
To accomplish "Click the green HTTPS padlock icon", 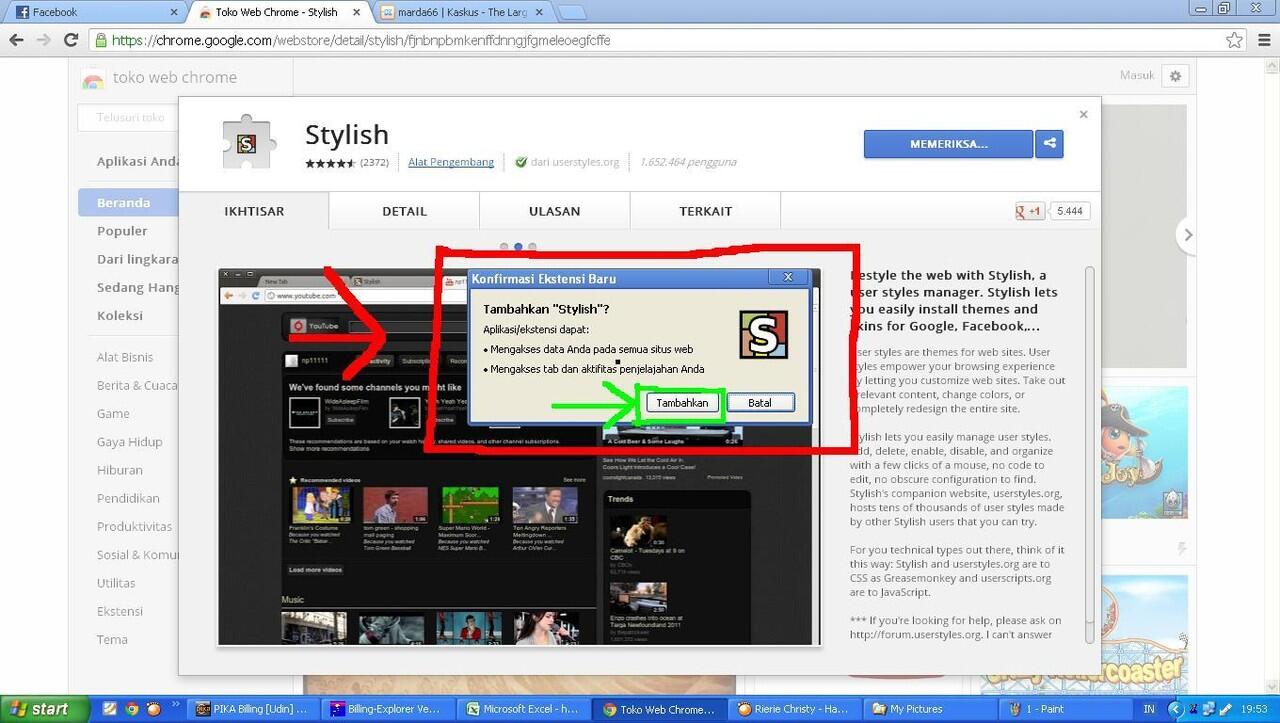I will [100, 41].
